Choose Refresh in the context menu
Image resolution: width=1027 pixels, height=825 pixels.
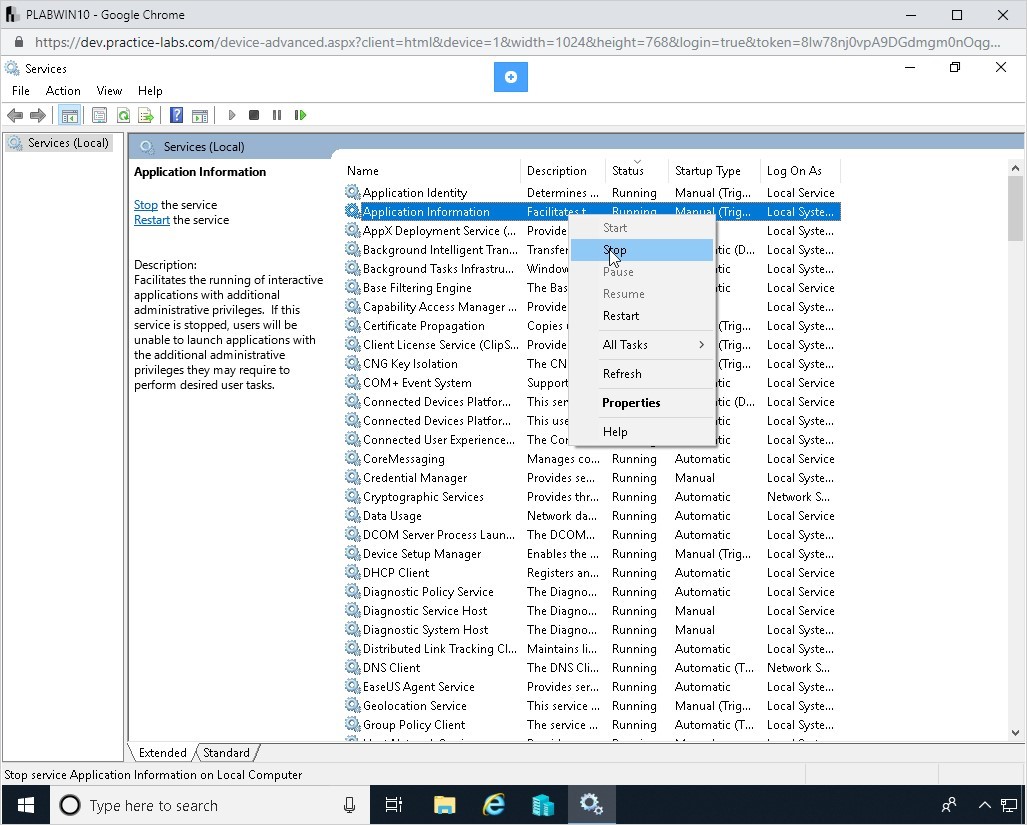coord(642,374)
